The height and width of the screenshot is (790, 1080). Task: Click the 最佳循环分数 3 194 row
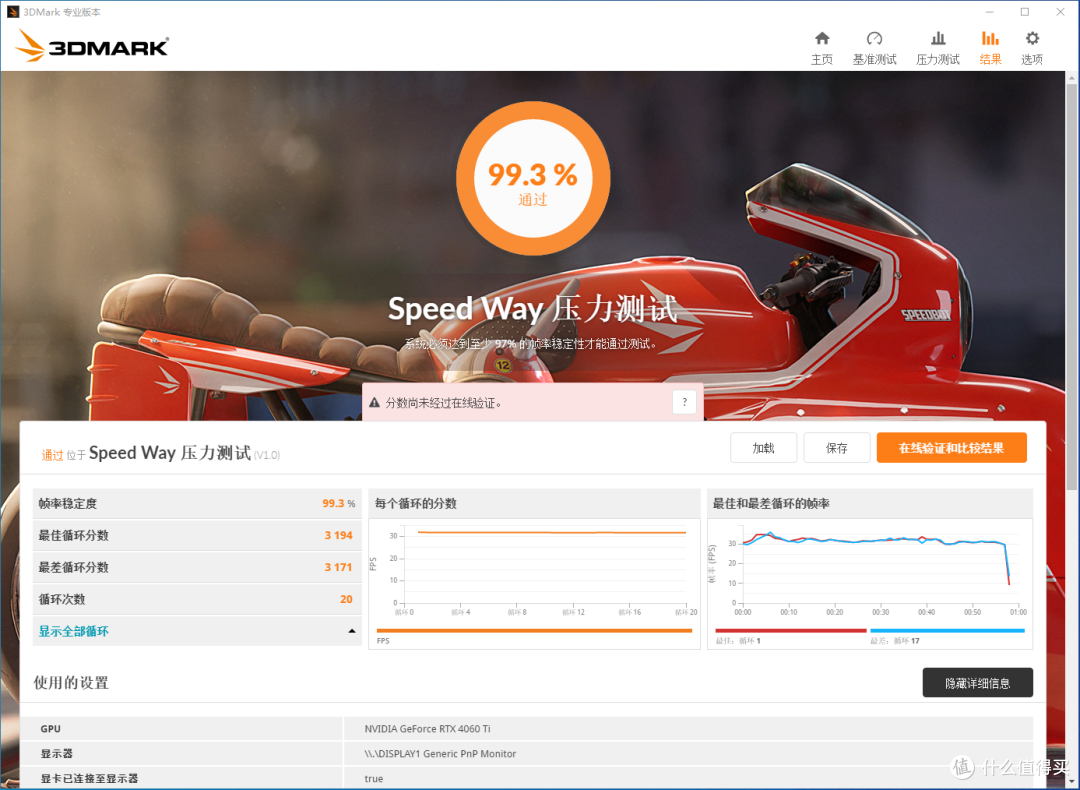[x=197, y=535]
